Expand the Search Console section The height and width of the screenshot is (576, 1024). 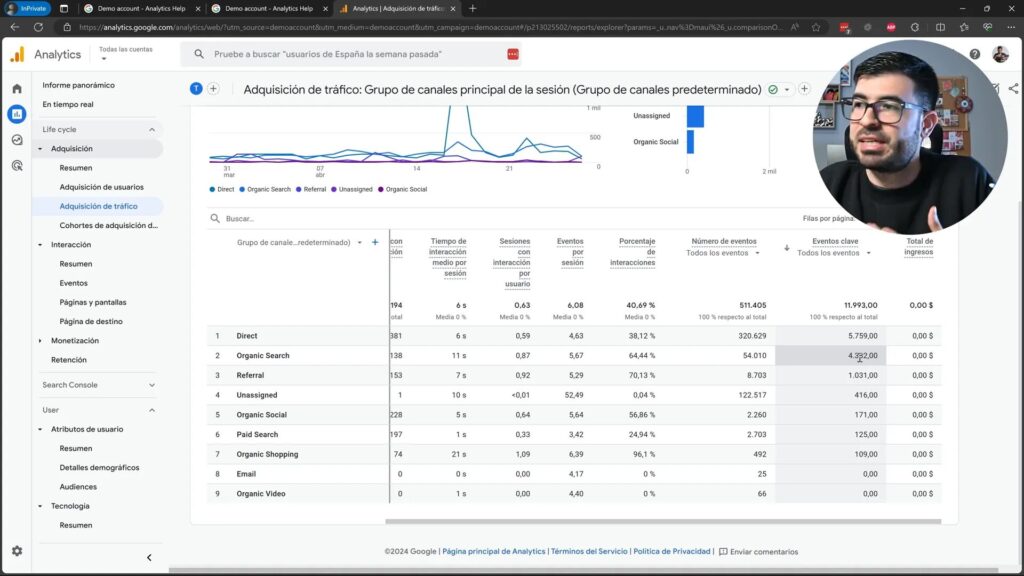[x=152, y=385]
